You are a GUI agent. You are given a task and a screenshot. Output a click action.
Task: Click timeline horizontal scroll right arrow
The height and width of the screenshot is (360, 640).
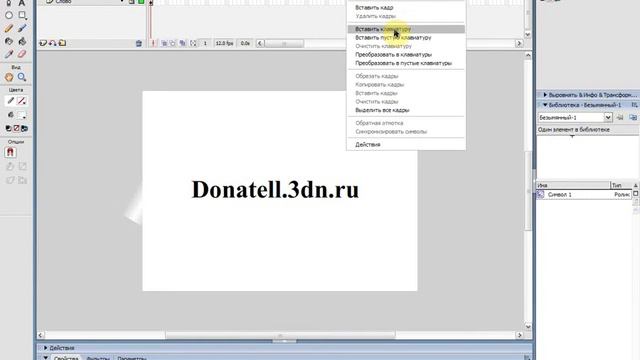[519, 43]
